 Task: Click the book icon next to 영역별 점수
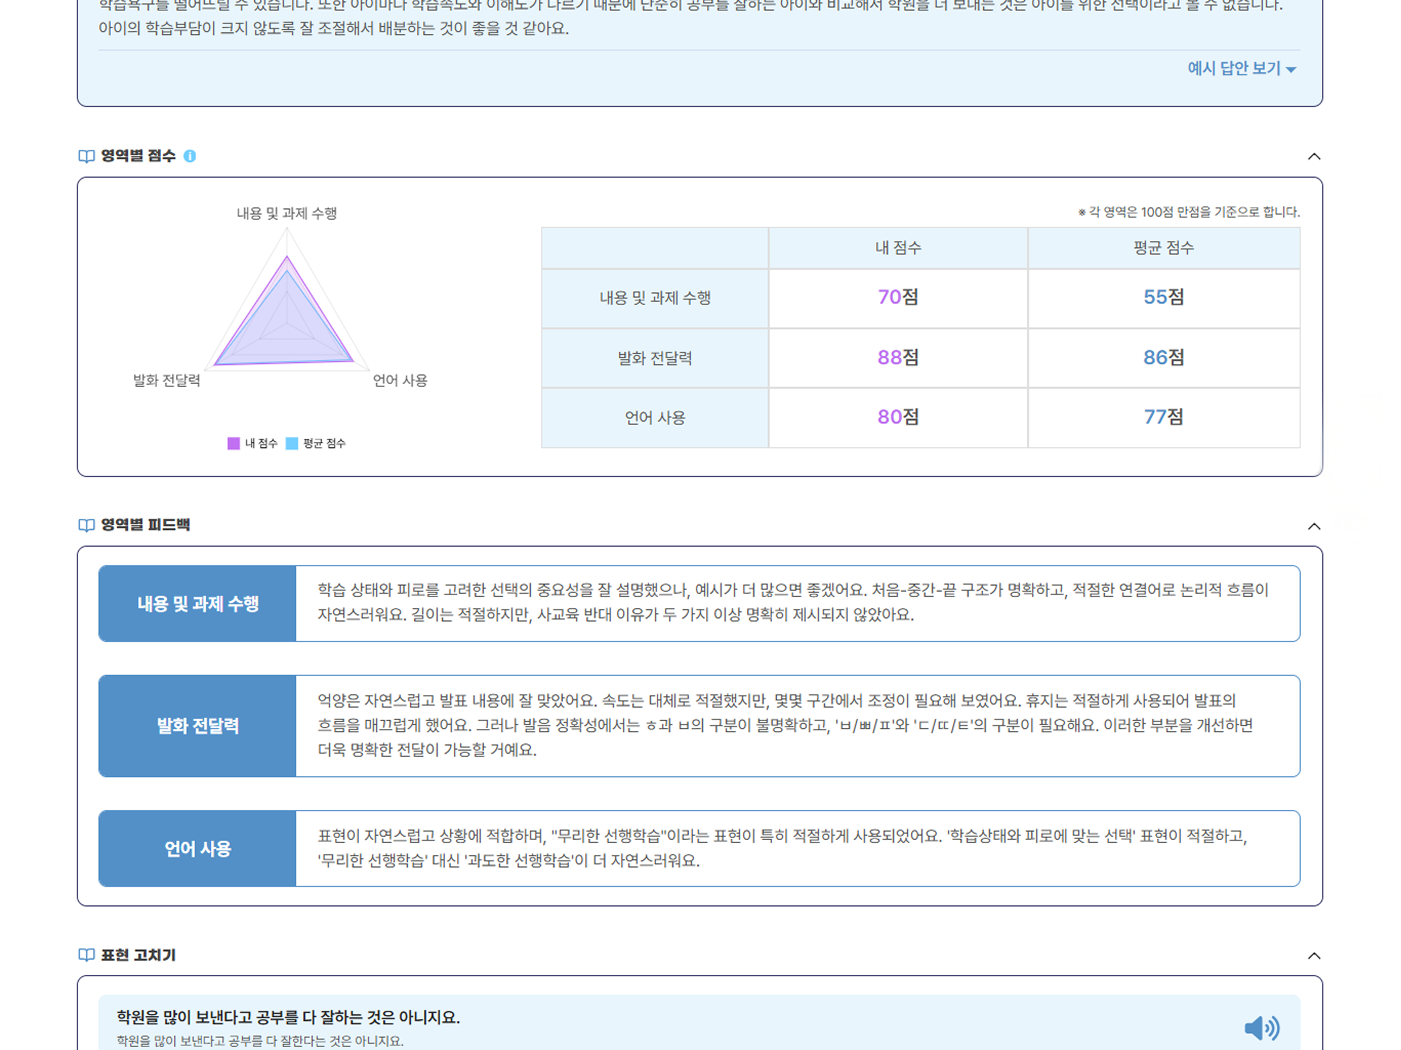(87, 156)
